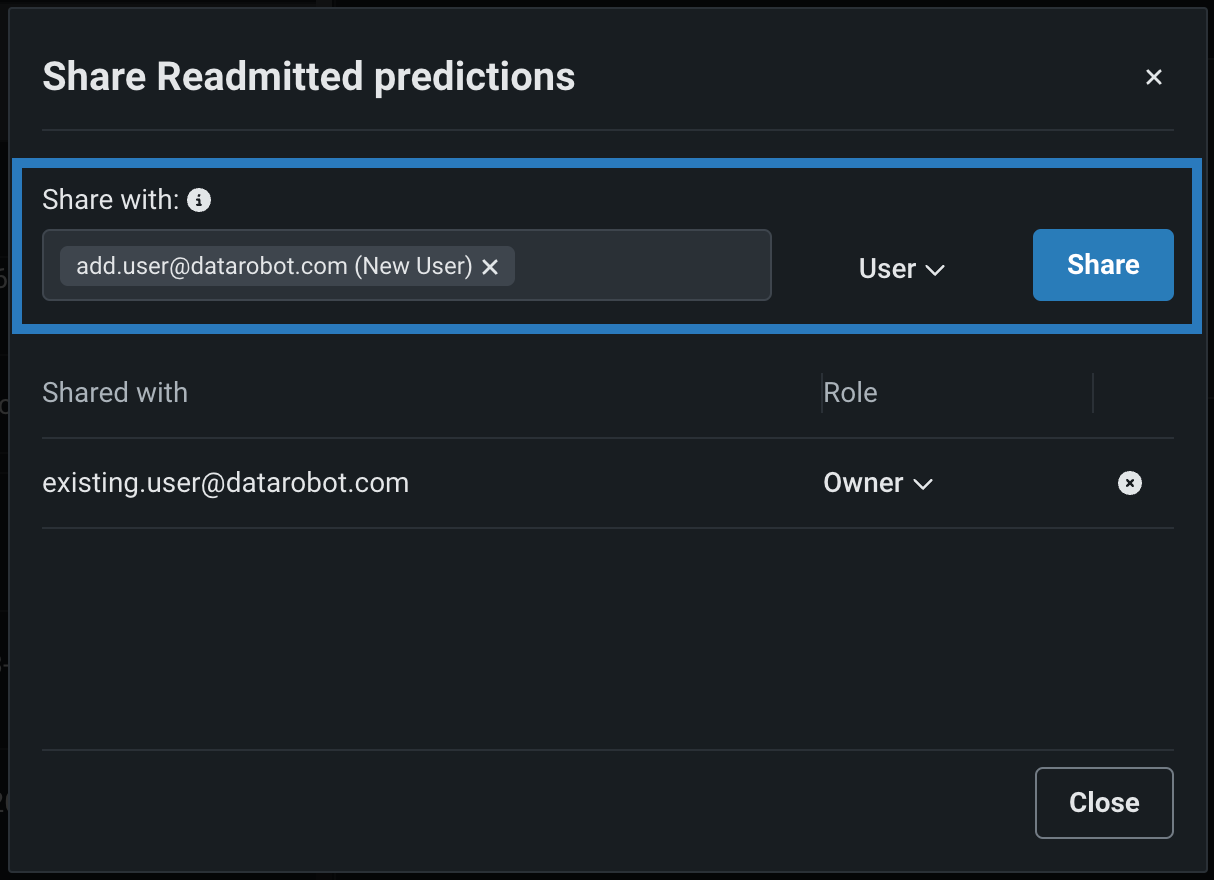Click the Share Readmitted predictions title
Image resolution: width=1214 pixels, height=880 pixels.
tap(308, 77)
